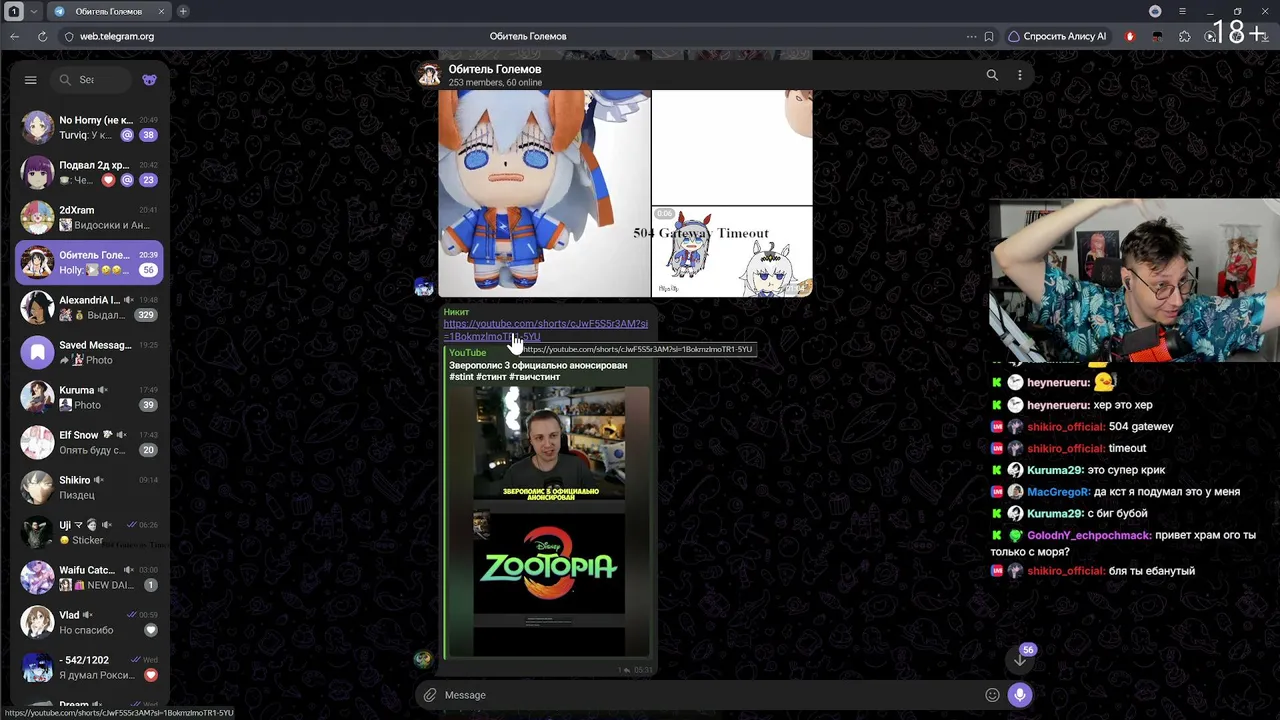Screen dimensions: 1280x720
Task: Open the Shikiro chat
Action: 90,487
